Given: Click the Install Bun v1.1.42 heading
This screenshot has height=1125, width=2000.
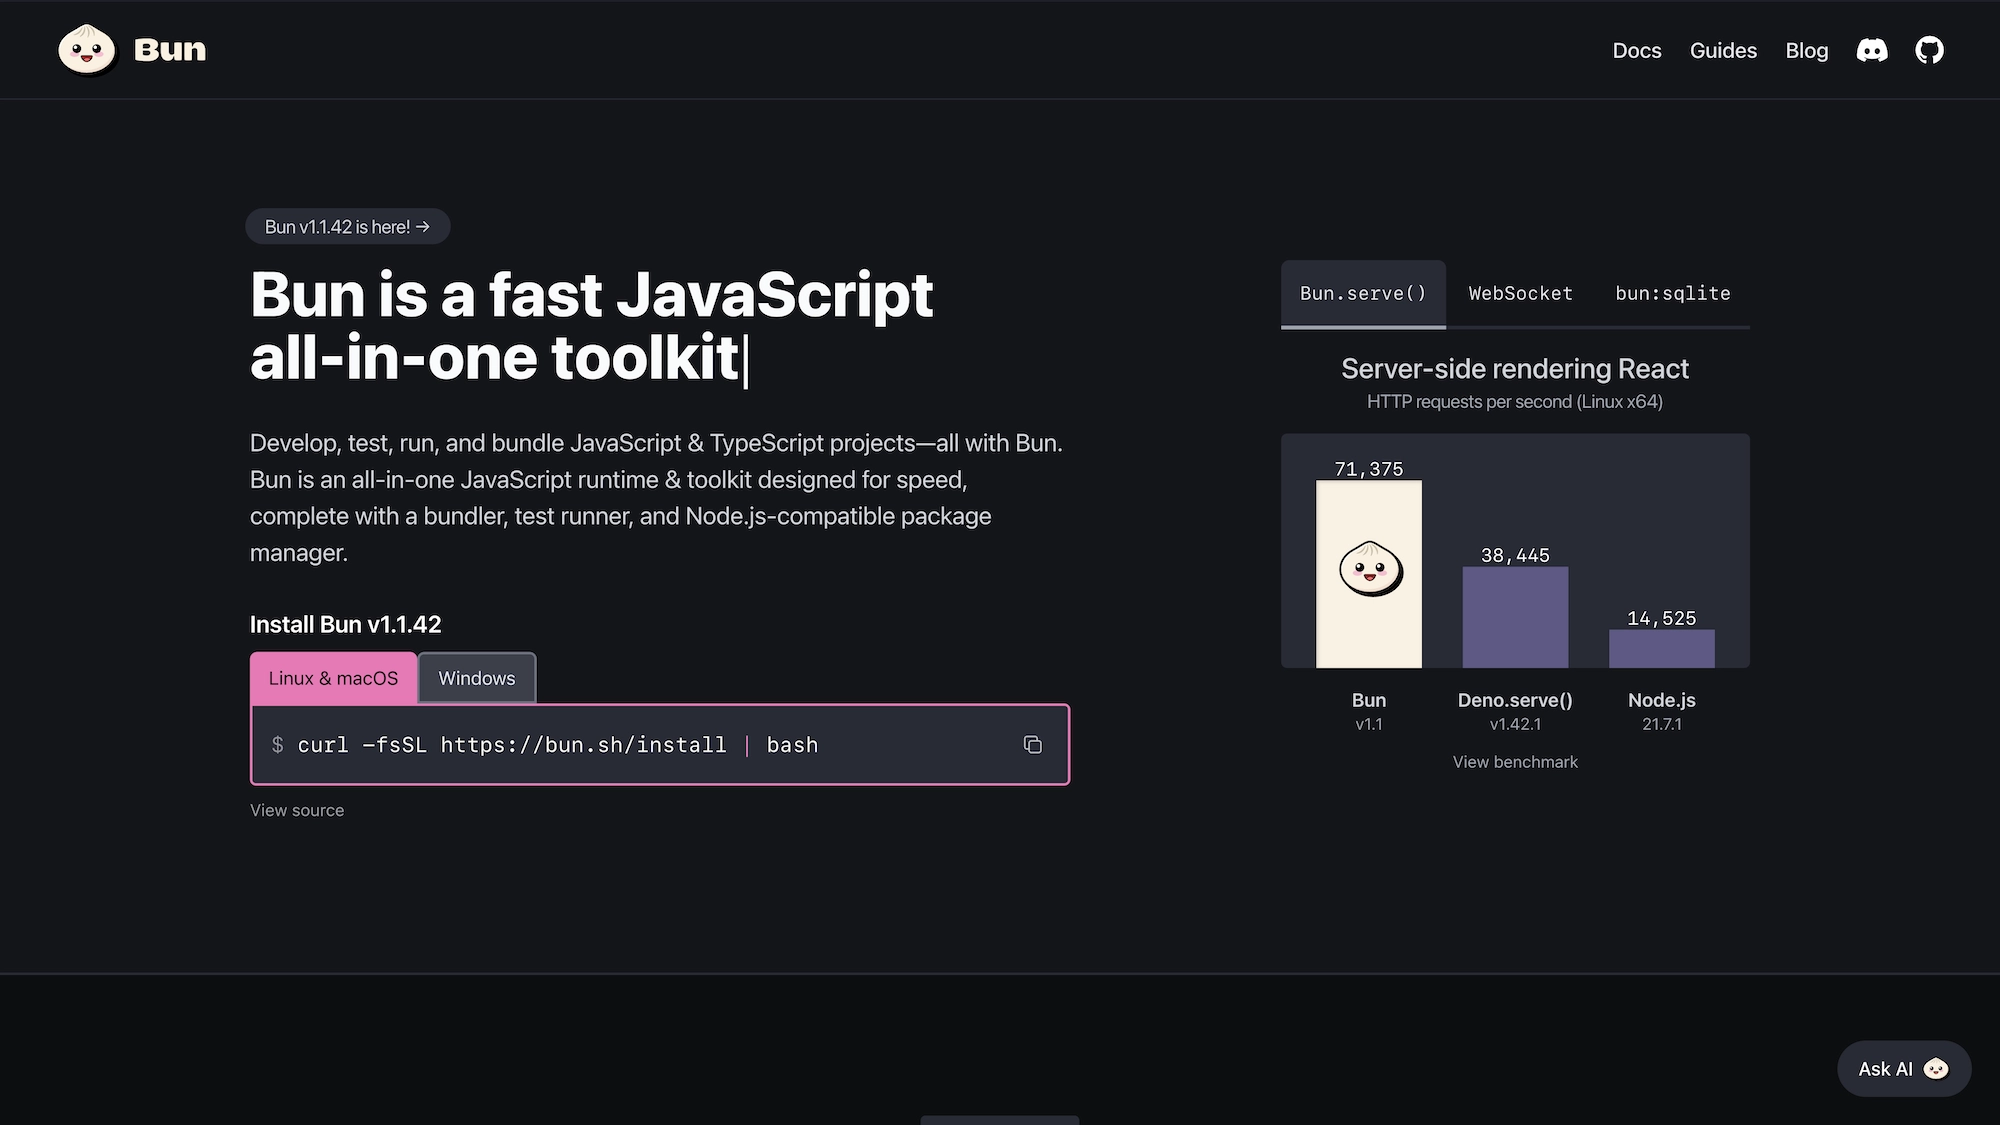Looking at the screenshot, I should pos(345,624).
